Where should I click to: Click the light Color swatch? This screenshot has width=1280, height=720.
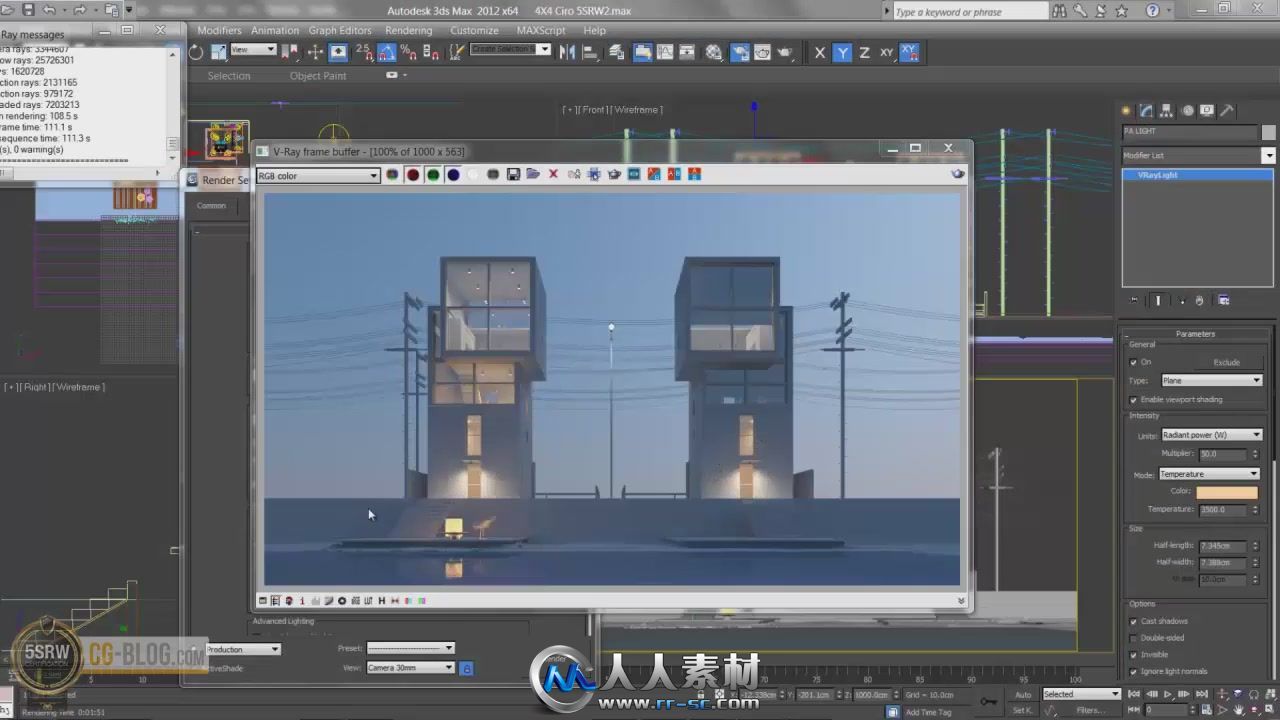1227,492
